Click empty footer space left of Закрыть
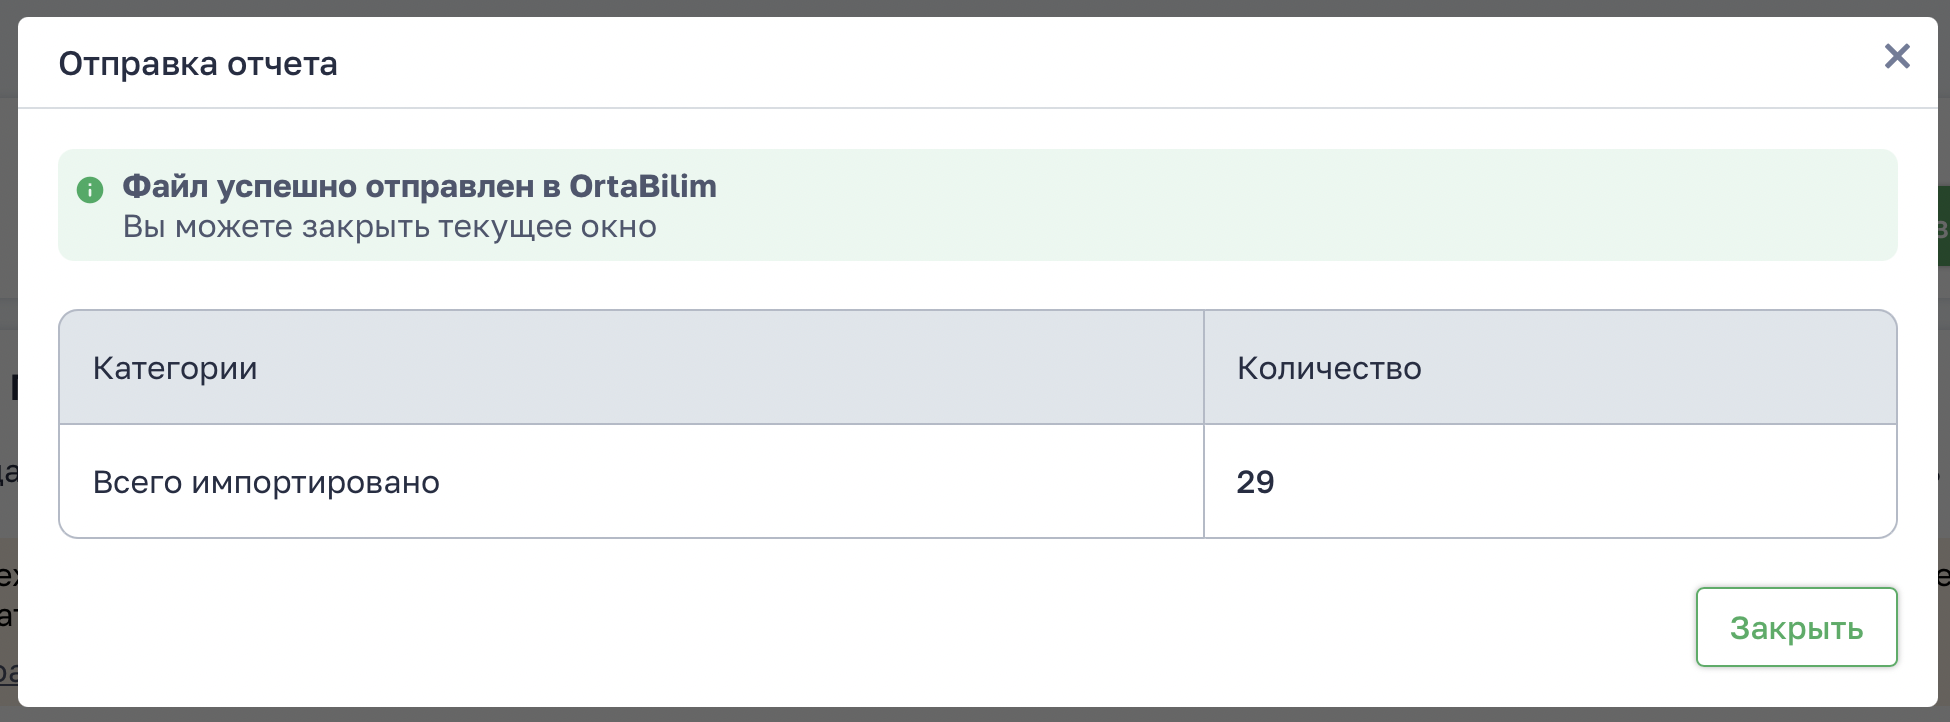The height and width of the screenshot is (722, 1950). [900, 627]
